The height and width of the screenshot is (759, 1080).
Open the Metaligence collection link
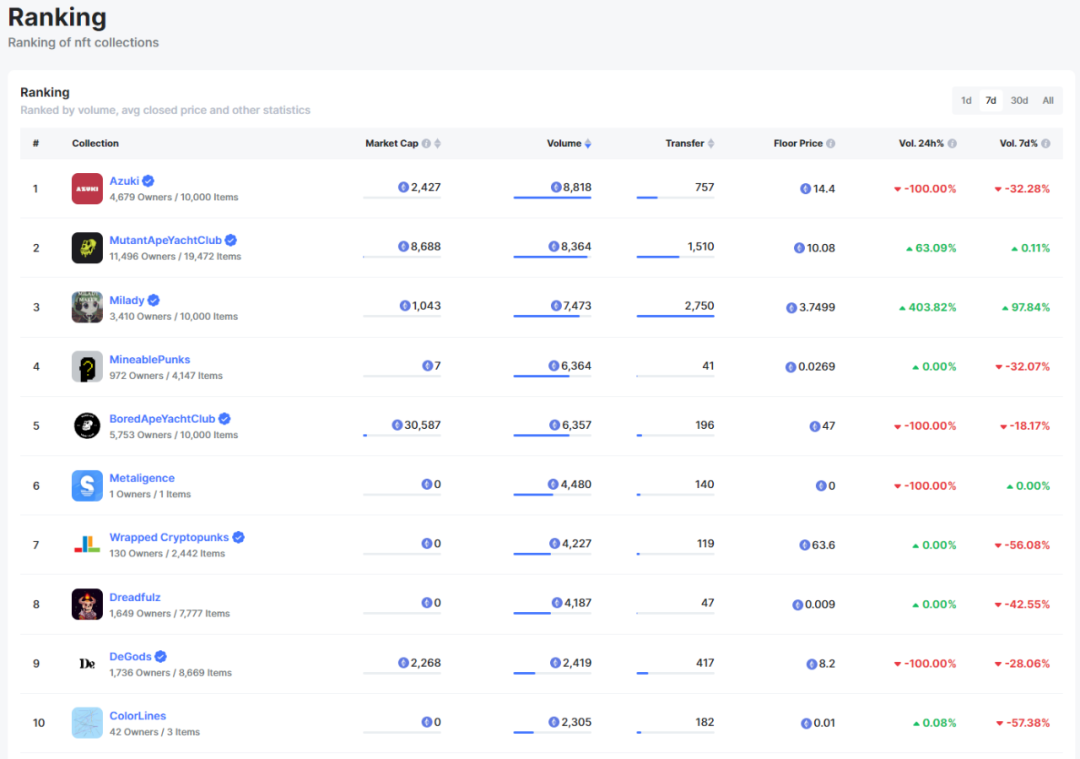(x=142, y=478)
